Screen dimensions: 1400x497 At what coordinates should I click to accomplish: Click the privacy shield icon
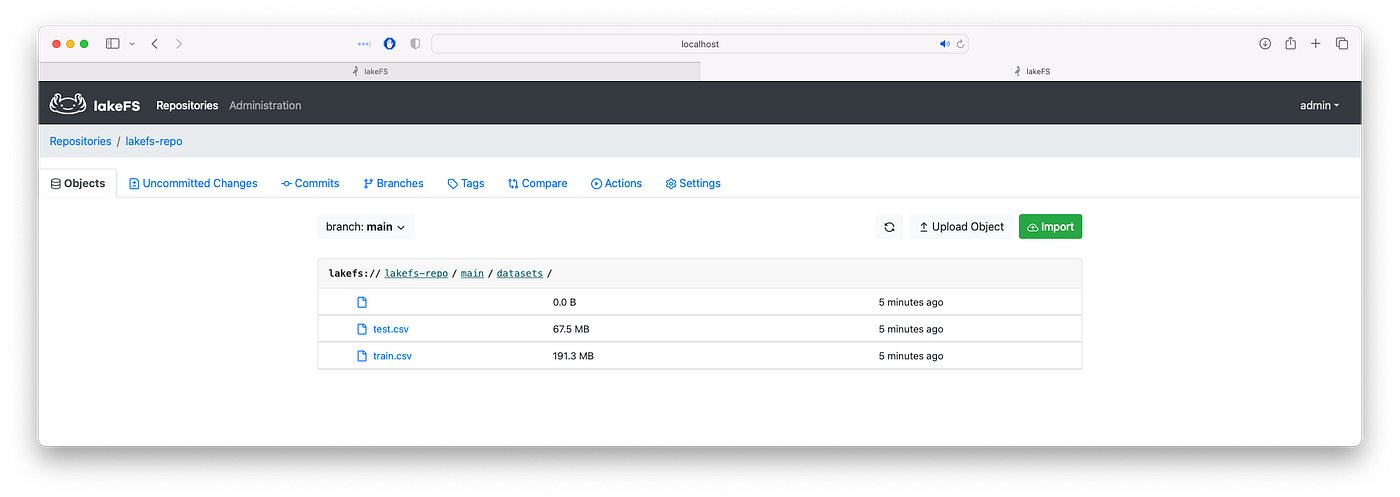coord(415,44)
